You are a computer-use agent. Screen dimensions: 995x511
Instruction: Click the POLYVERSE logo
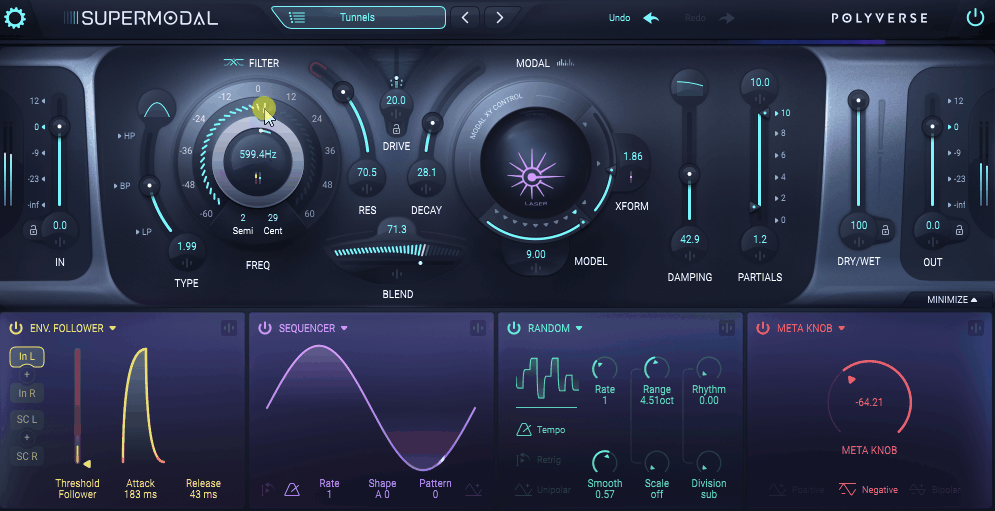[x=880, y=18]
